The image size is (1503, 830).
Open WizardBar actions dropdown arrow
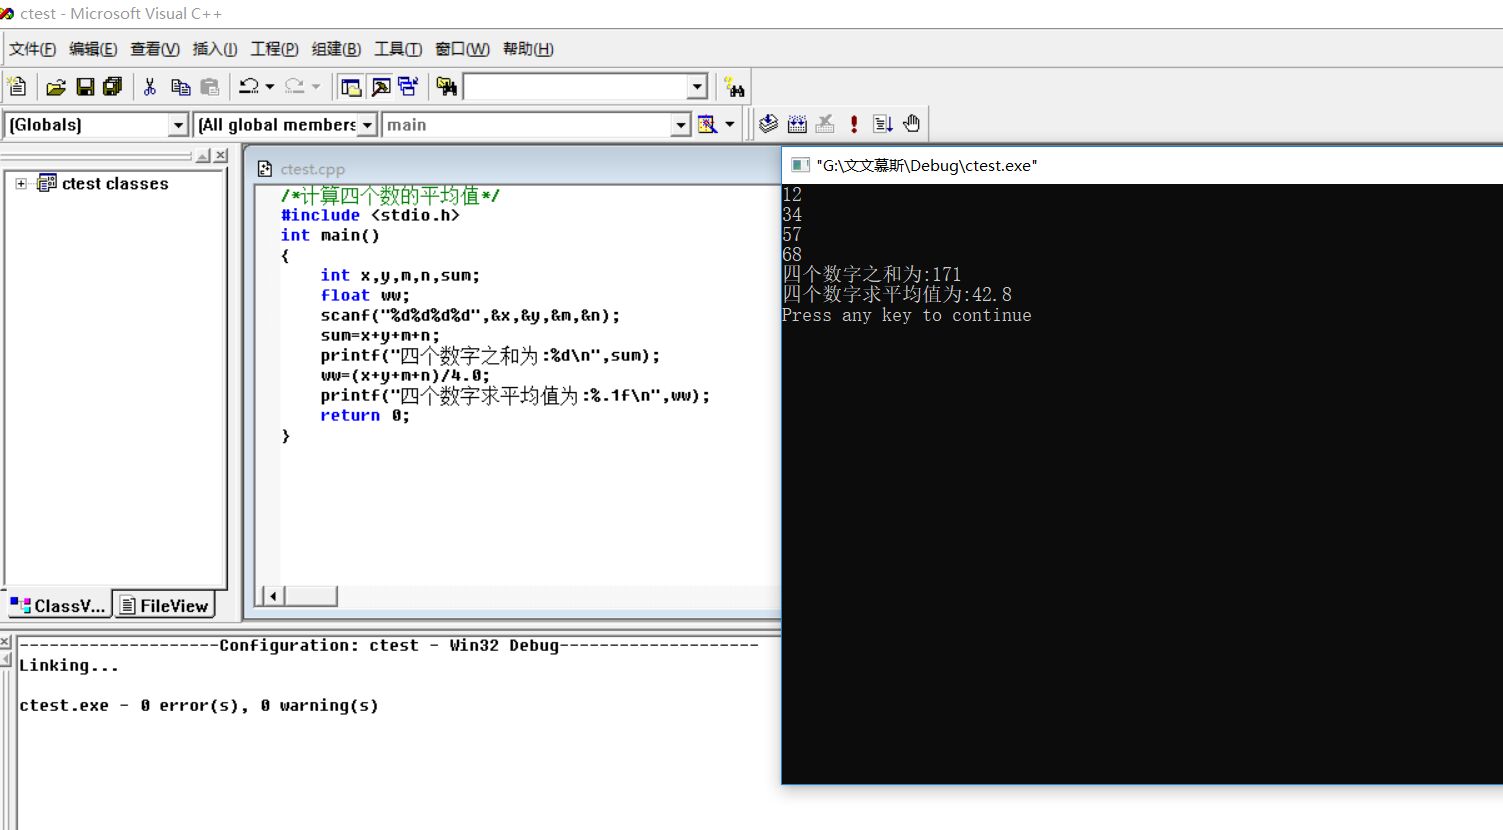pos(730,124)
